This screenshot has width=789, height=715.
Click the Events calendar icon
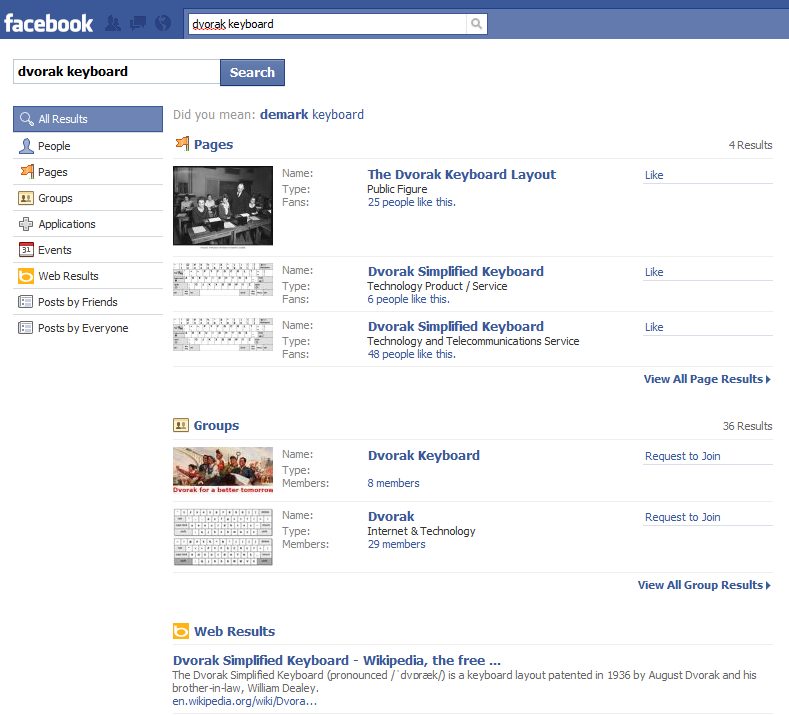tap(26, 250)
